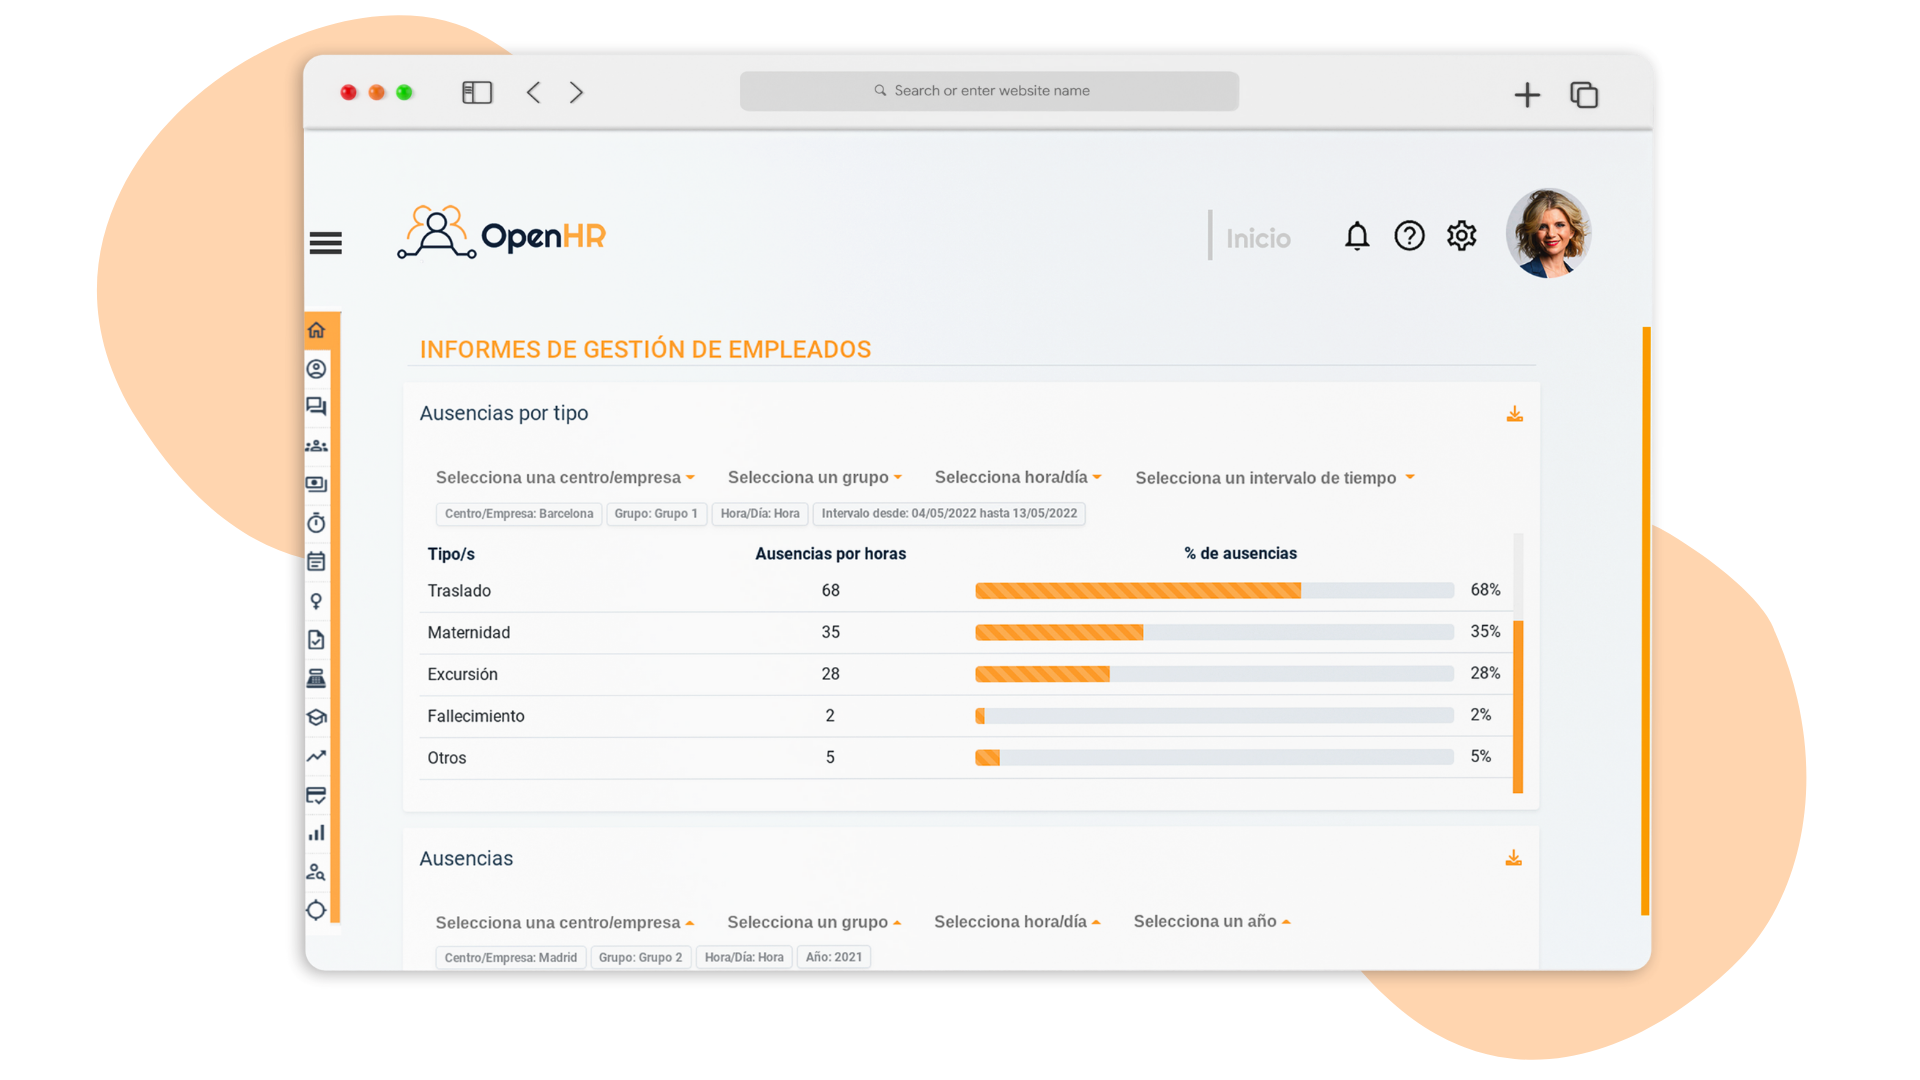Download the Ausencias por tipo report
Screen dimensions: 1920x1080
1514,413
